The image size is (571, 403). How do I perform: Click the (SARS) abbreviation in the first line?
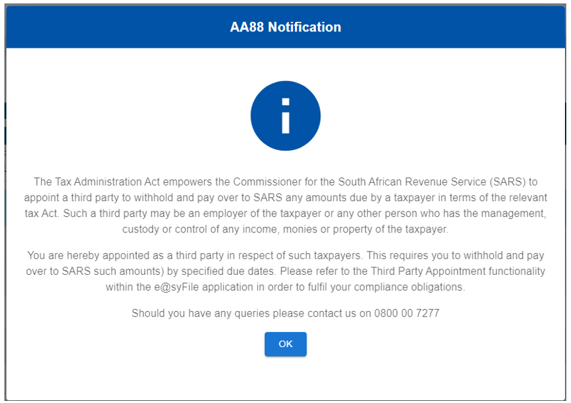coord(508,182)
